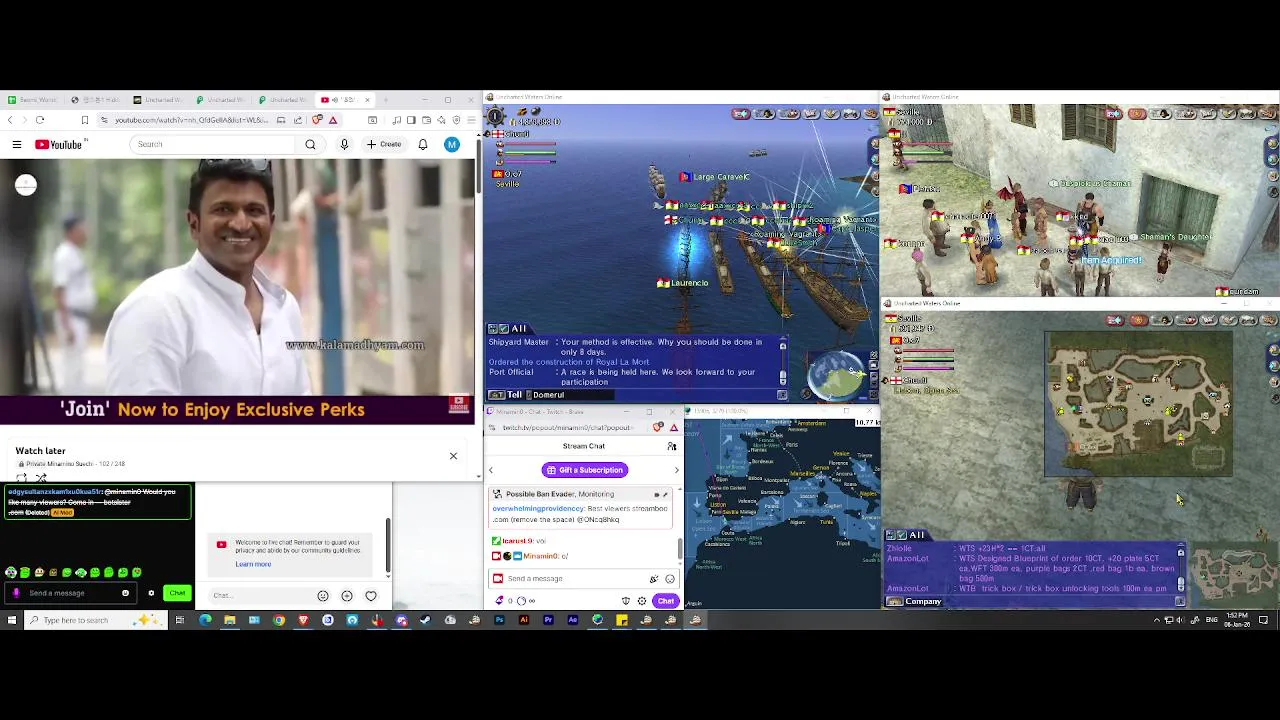
Task: Click the Brave Rewards triangle icon in the YouTube window
Action: 333,120
